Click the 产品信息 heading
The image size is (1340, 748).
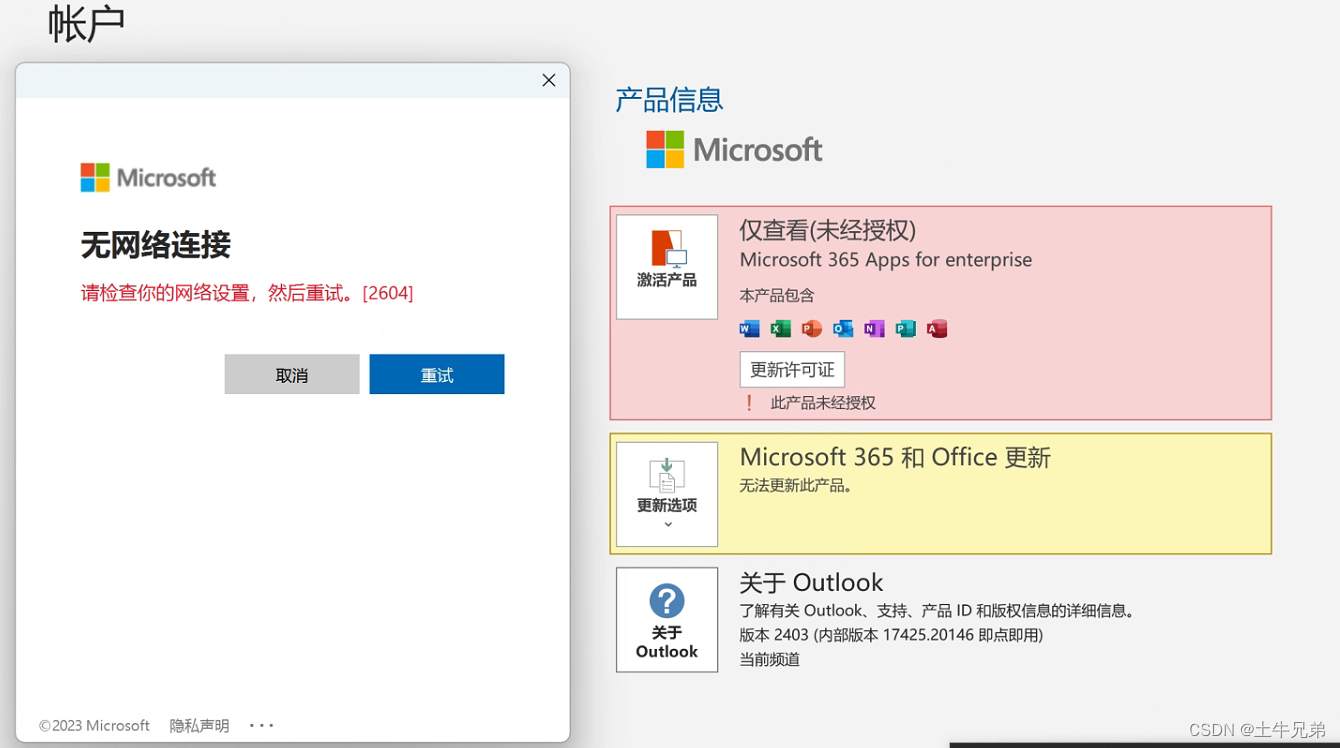click(x=669, y=100)
